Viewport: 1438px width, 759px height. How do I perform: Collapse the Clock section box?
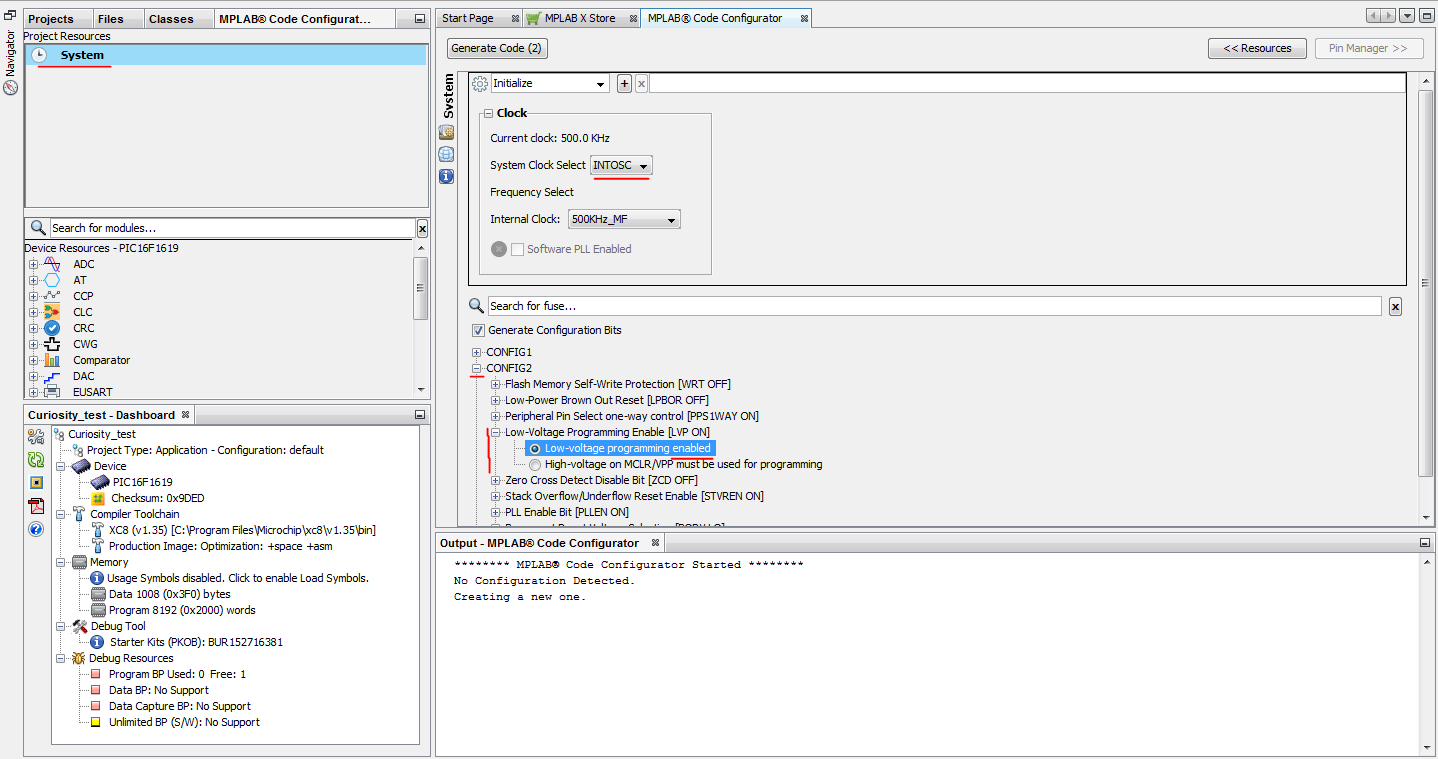pos(488,113)
